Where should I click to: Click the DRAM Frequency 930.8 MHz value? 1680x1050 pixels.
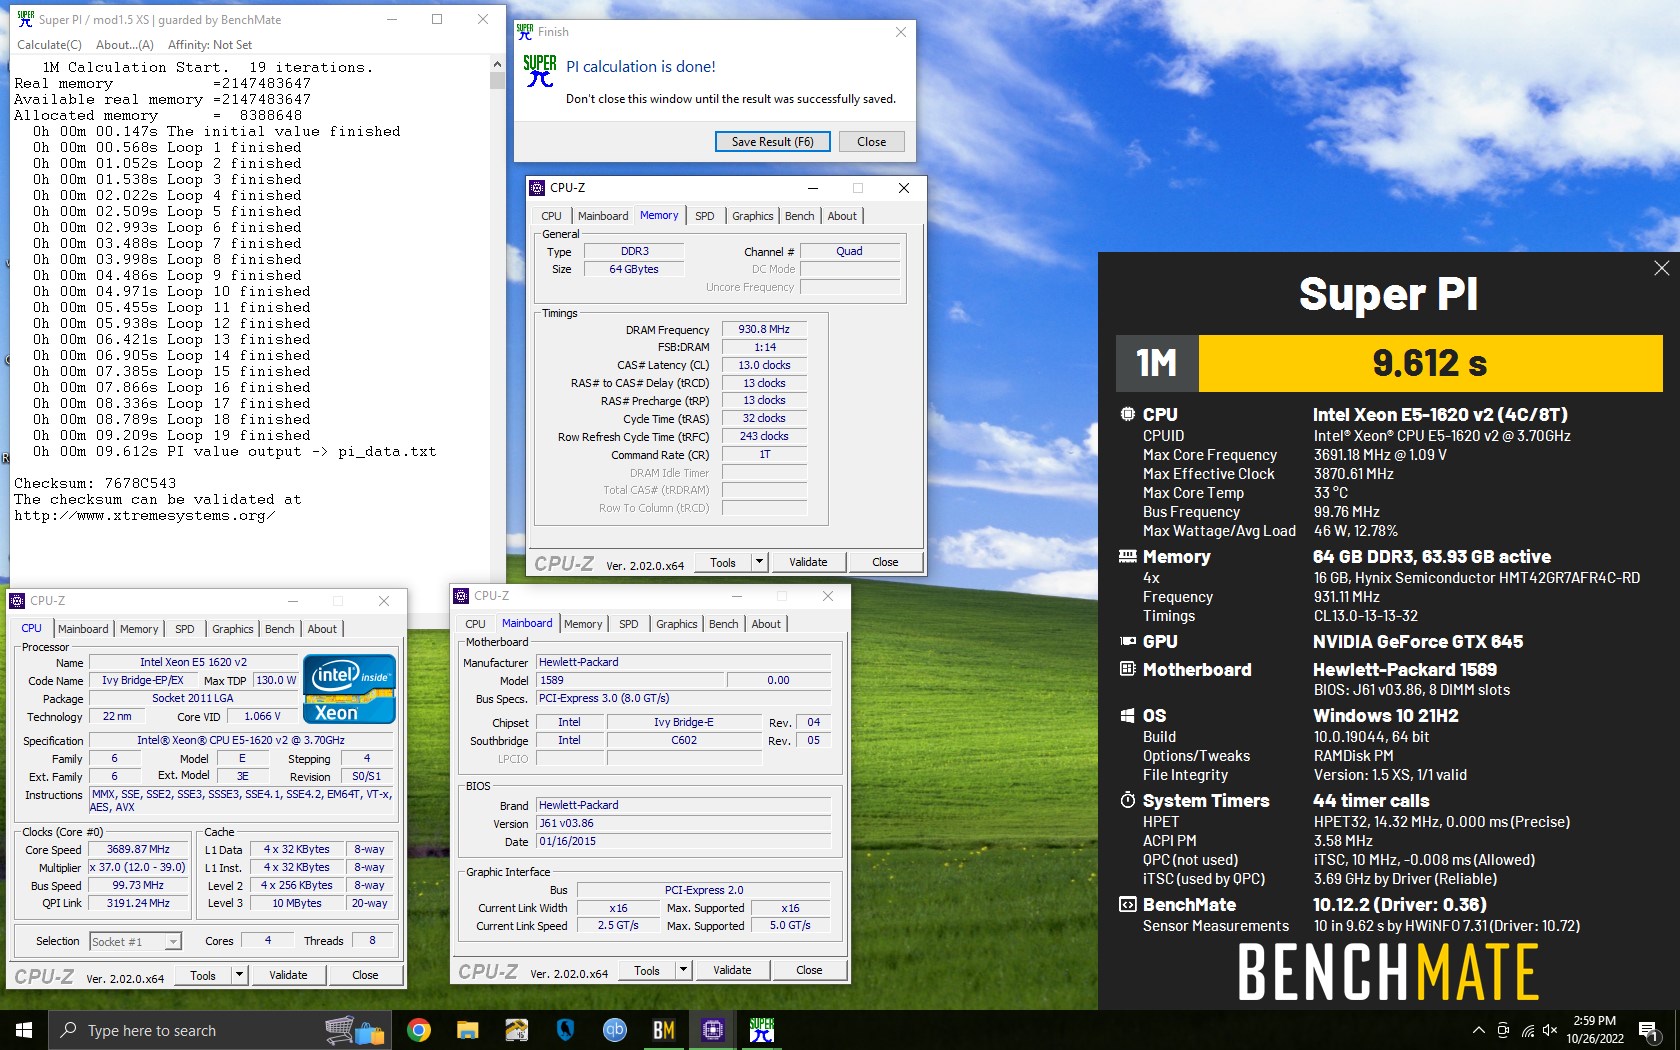pyautogui.click(x=764, y=329)
